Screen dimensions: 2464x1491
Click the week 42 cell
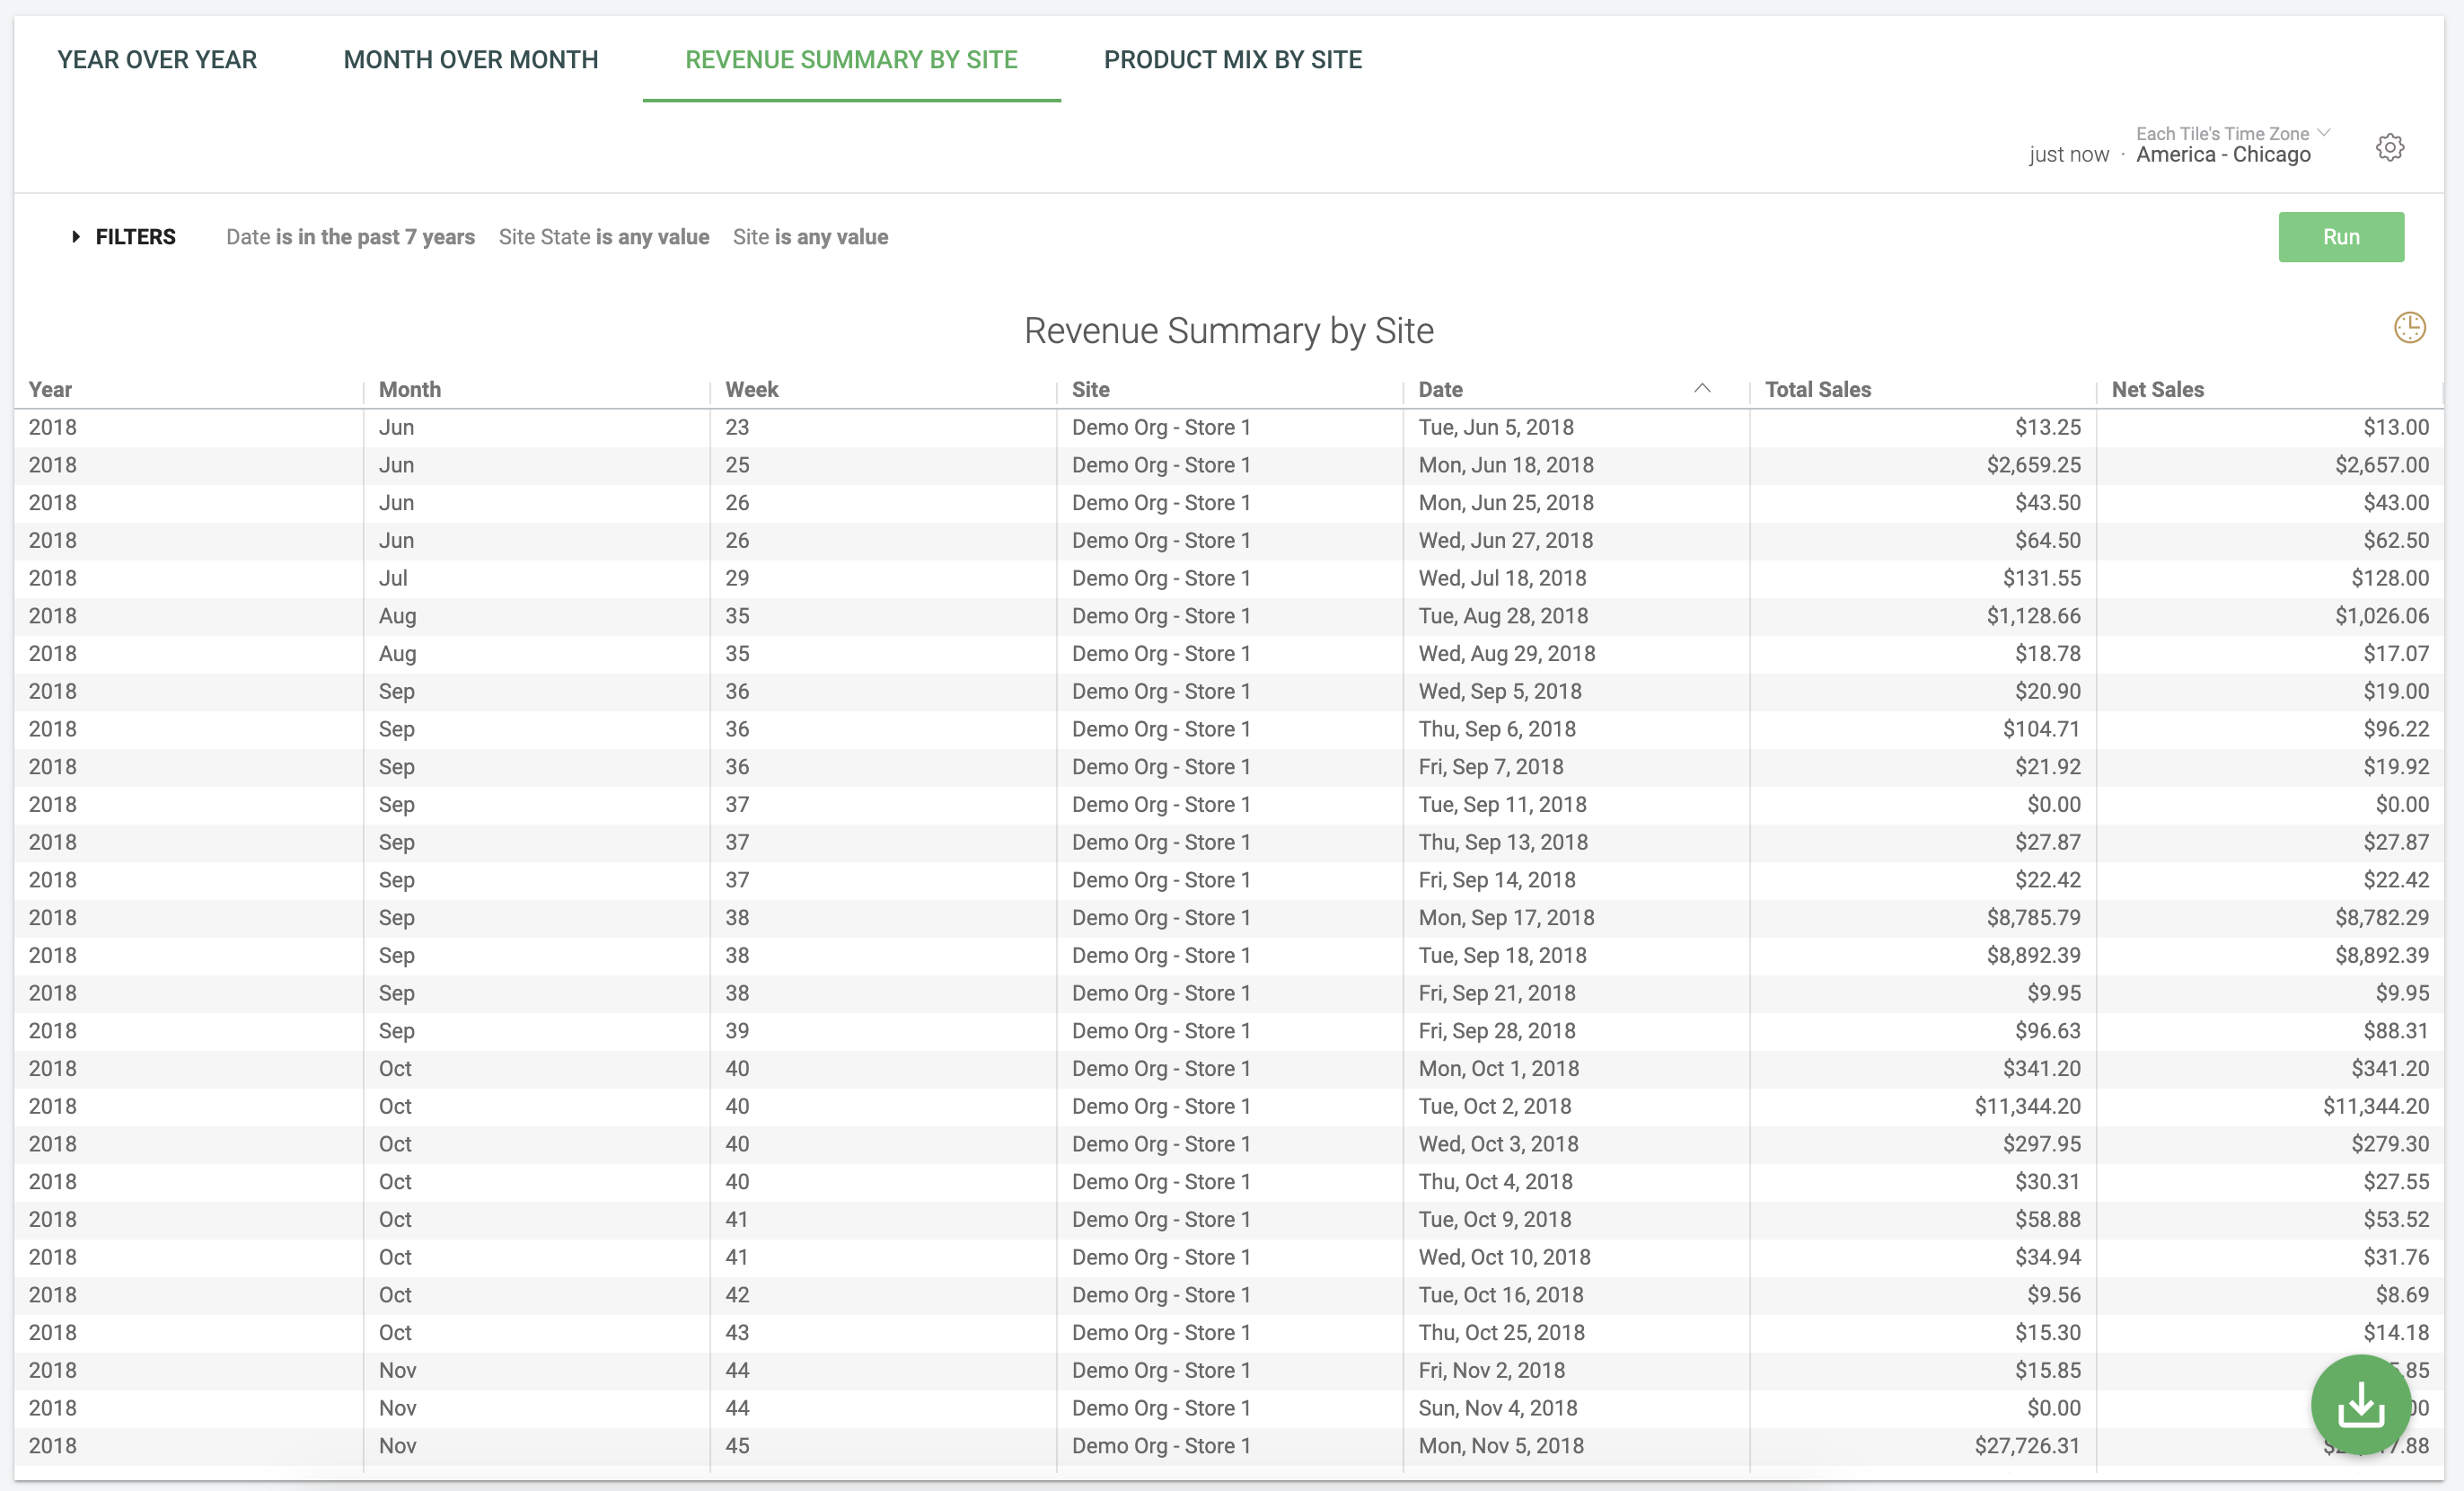[x=737, y=1295]
